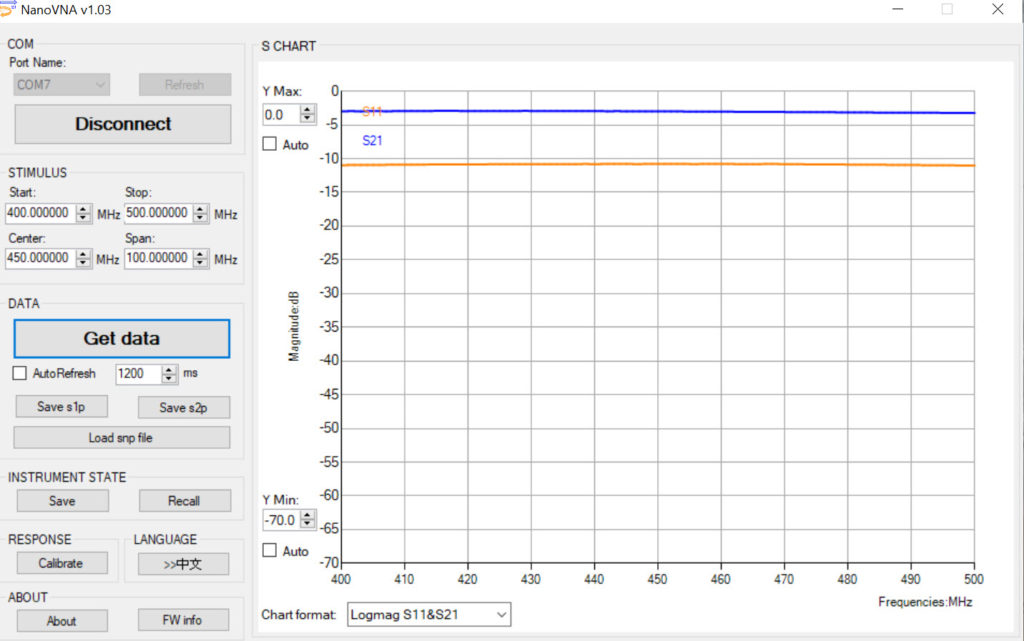This screenshot has width=1024, height=641.
Task: Click Load snp file button
Action: 121,438
